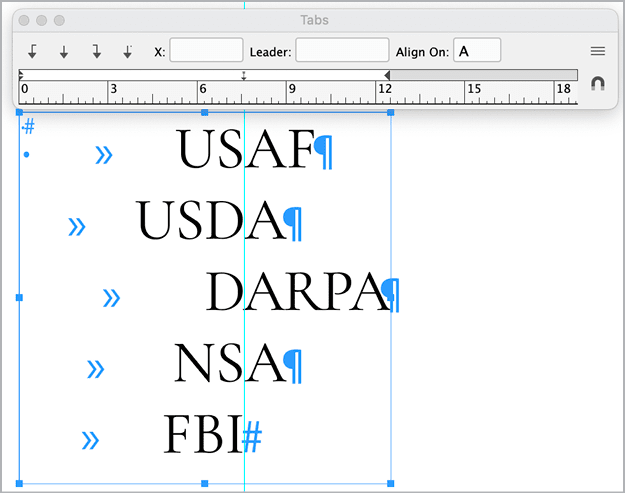
Task: Click the word DARPA in the text frame
Action: click(x=298, y=291)
